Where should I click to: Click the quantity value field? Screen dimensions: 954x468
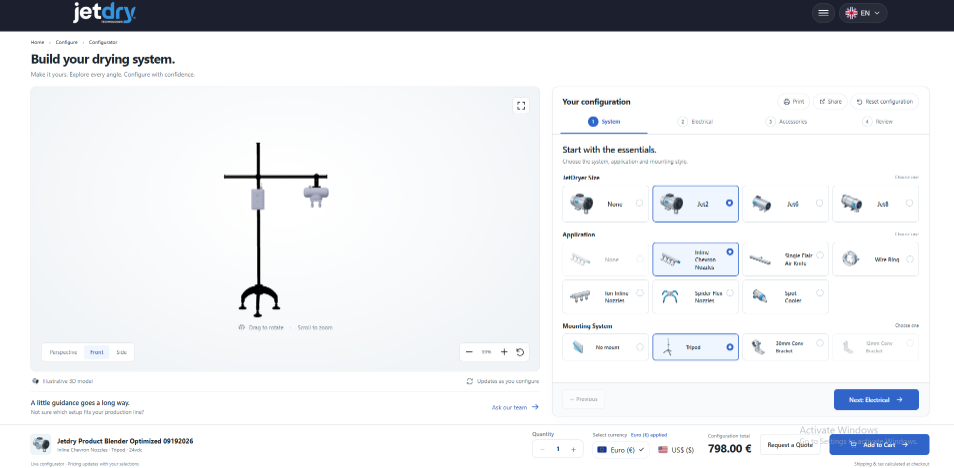pos(557,450)
